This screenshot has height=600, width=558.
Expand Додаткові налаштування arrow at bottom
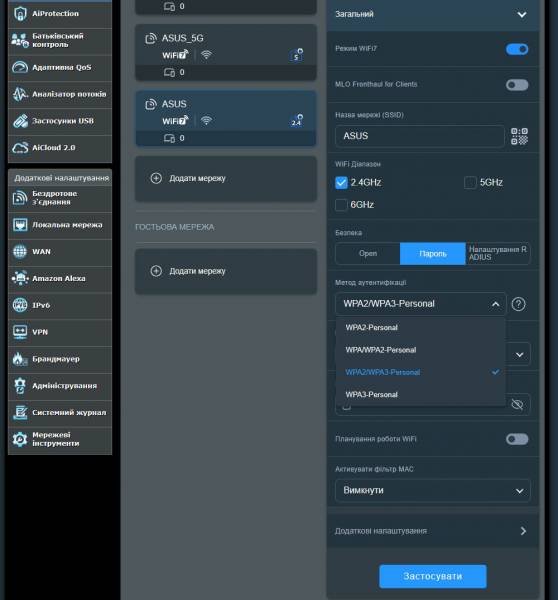click(x=523, y=531)
